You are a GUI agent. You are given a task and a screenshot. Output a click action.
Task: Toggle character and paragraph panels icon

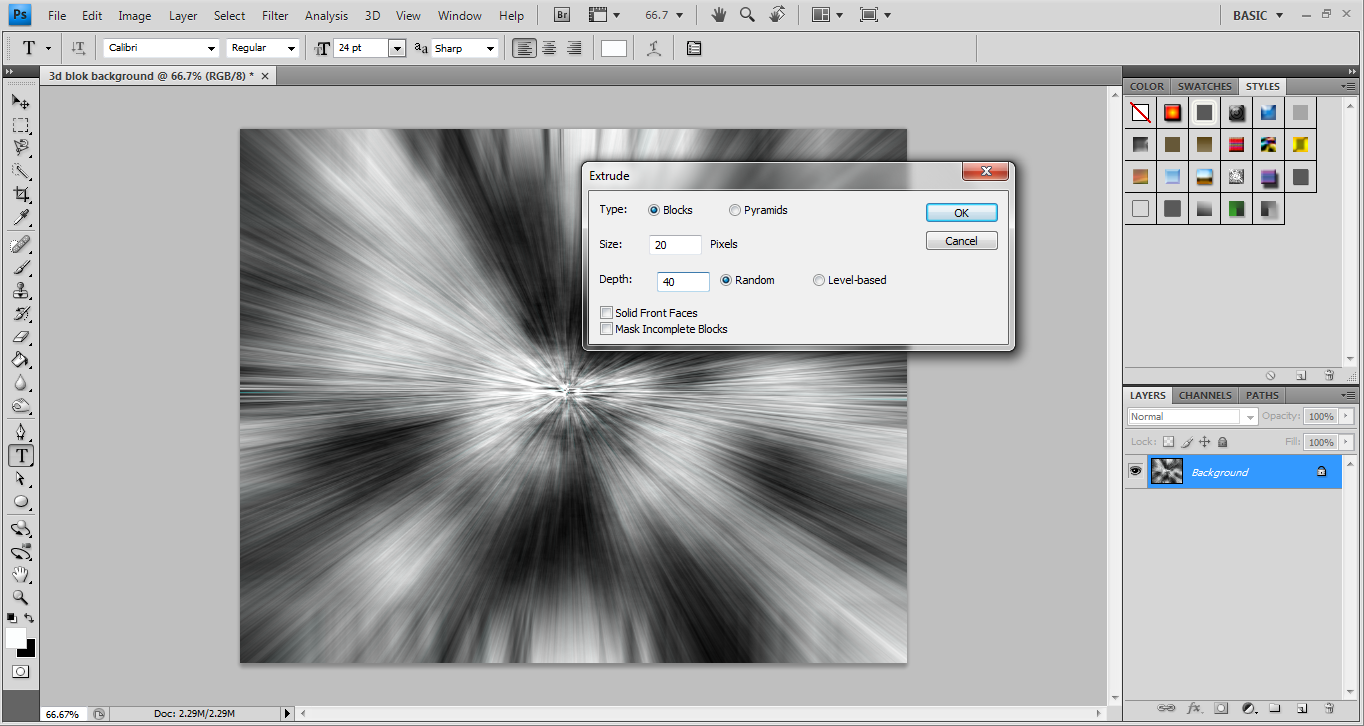(x=694, y=48)
